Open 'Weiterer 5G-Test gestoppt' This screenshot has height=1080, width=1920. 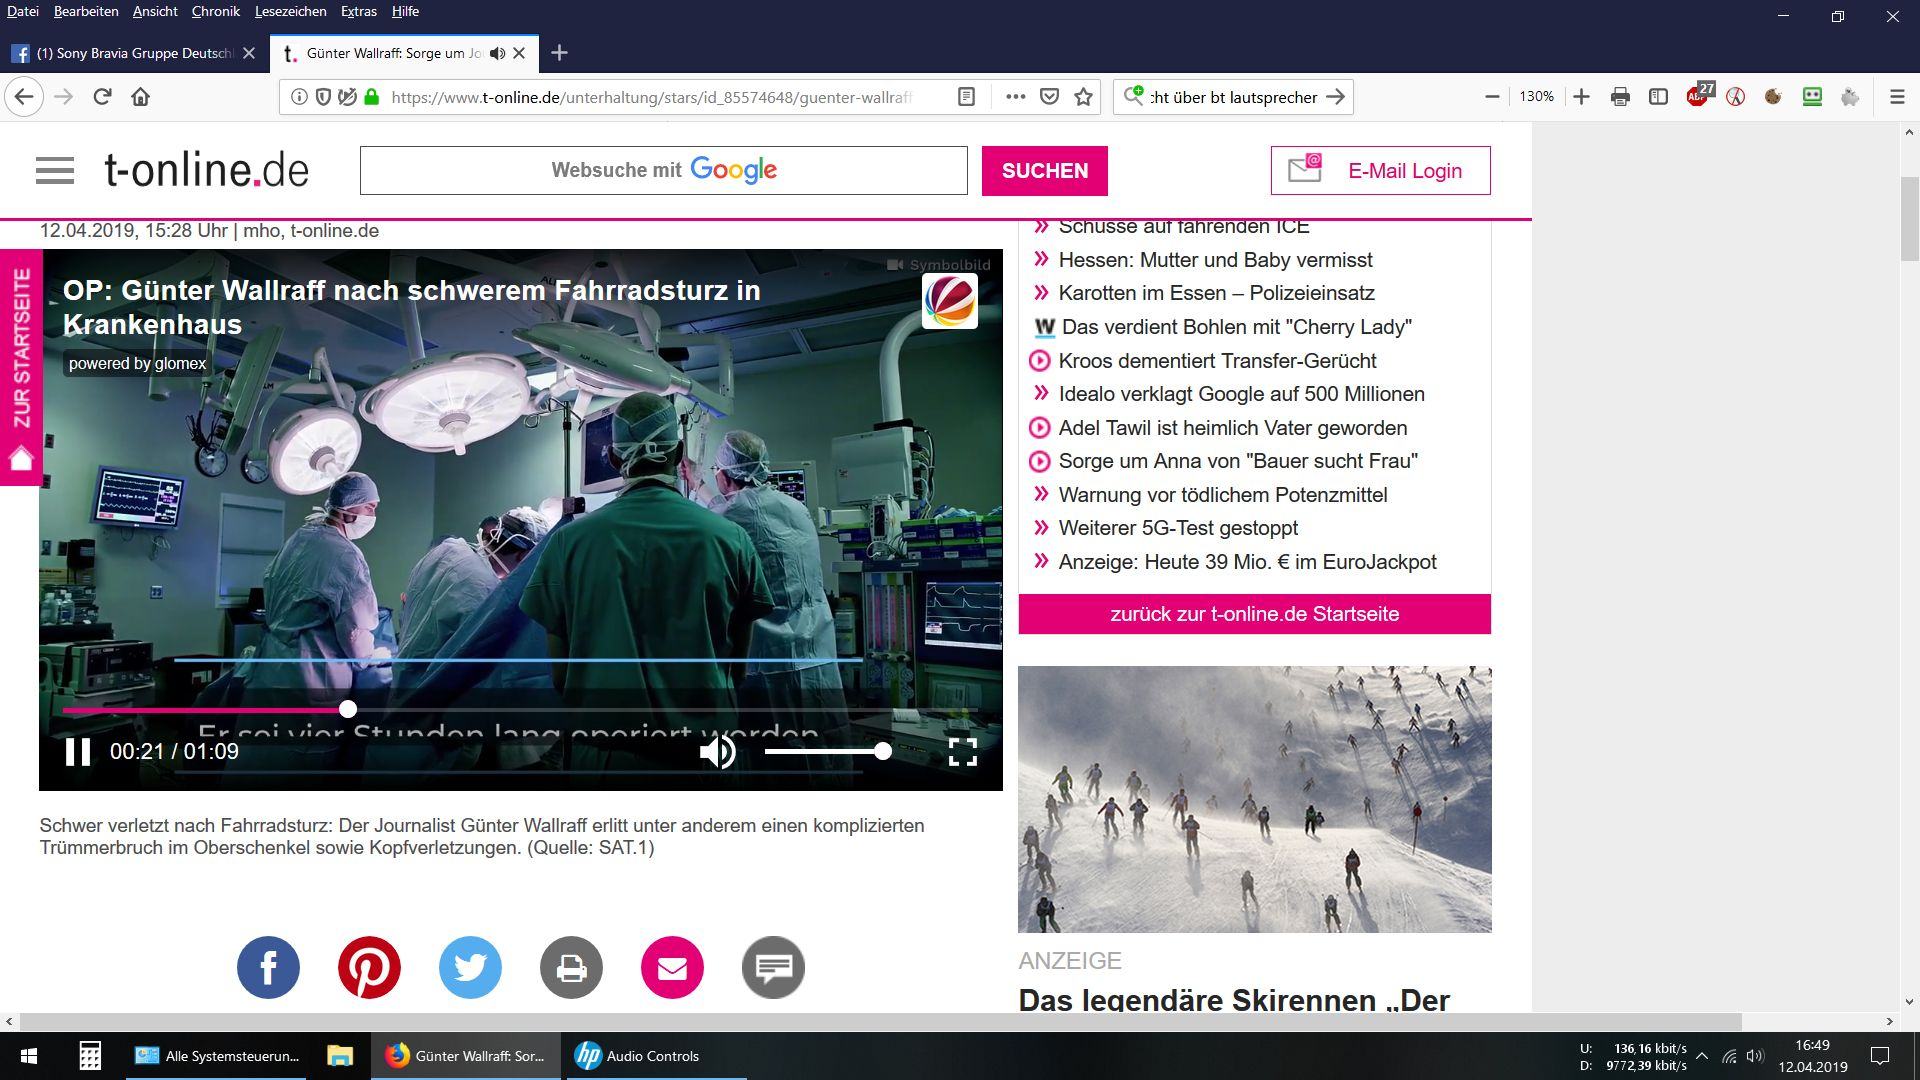(1178, 528)
